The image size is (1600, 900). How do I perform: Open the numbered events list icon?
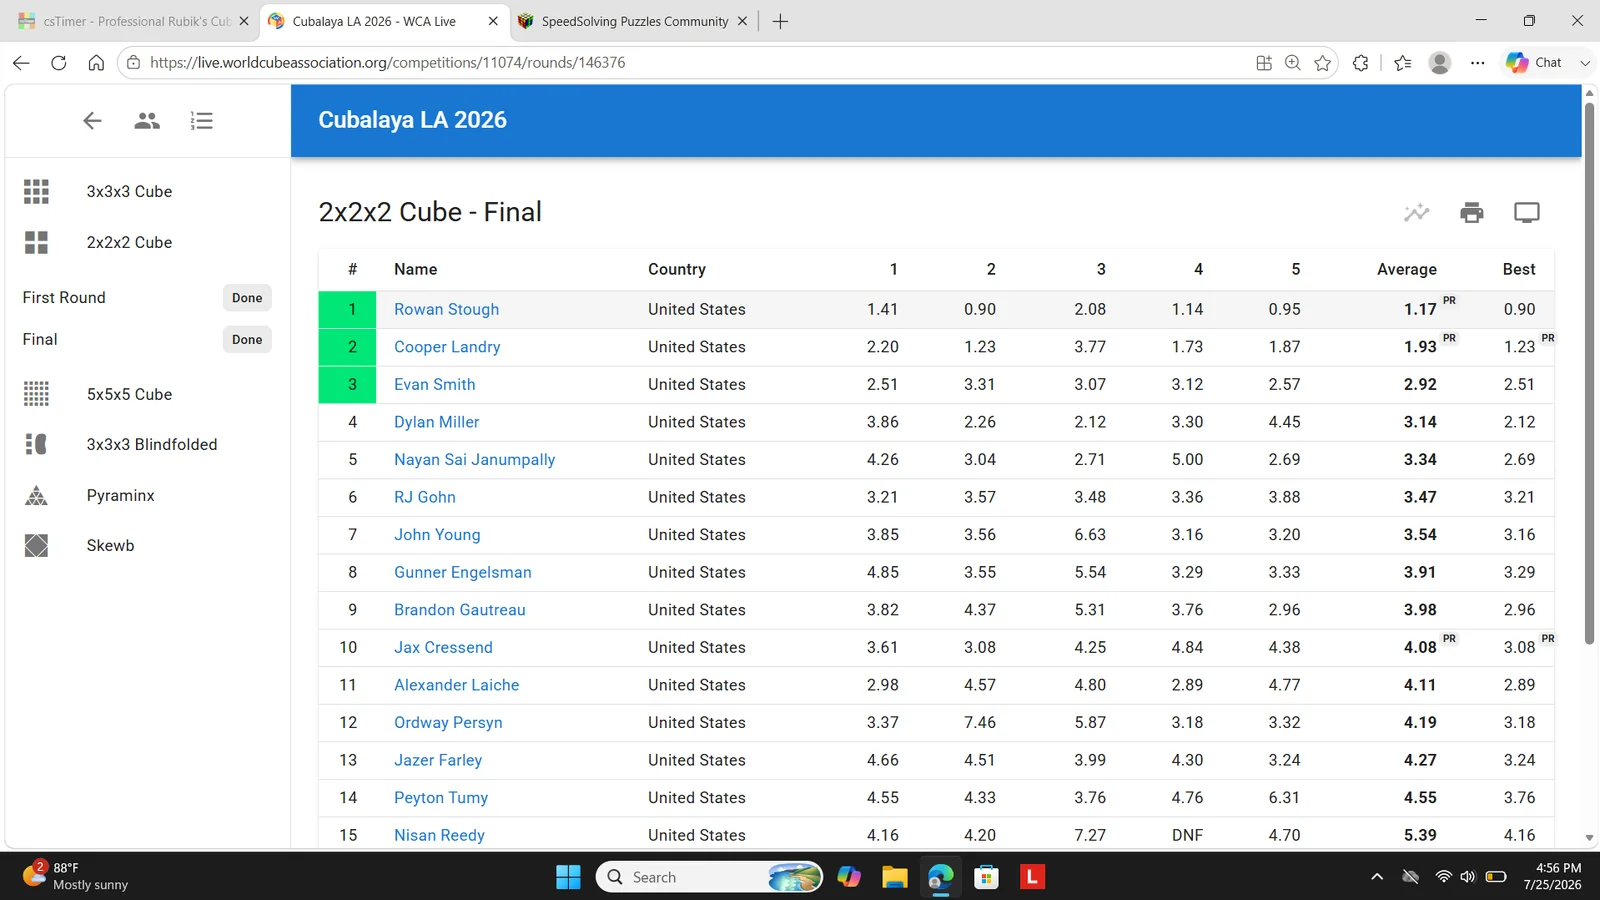(x=201, y=121)
